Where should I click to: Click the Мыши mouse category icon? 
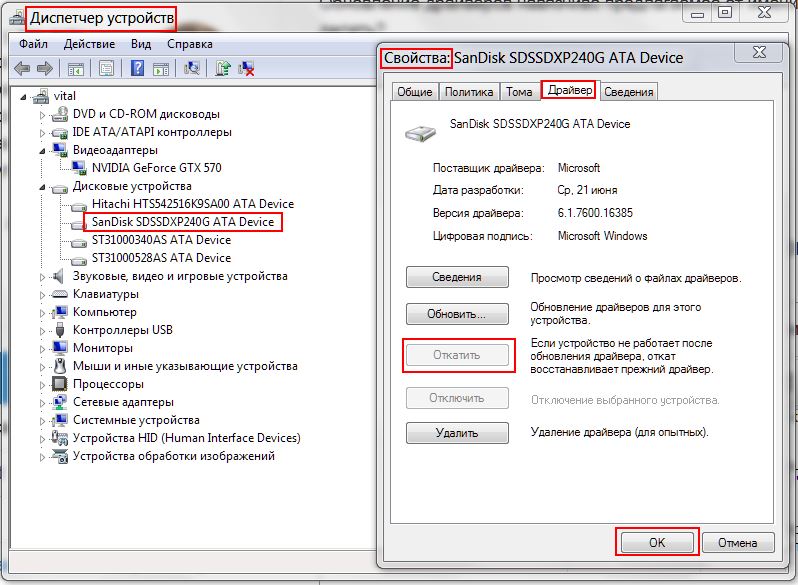(60, 366)
